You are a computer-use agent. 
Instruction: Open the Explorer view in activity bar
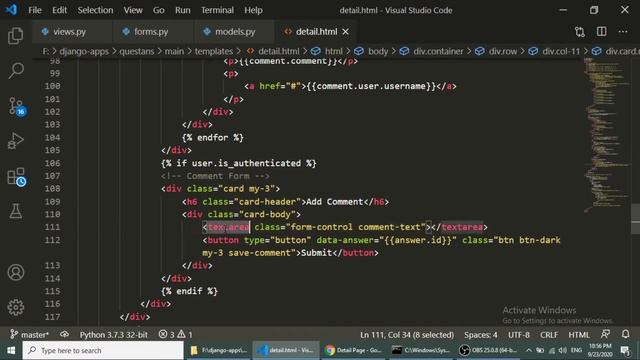tap(16, 36)
